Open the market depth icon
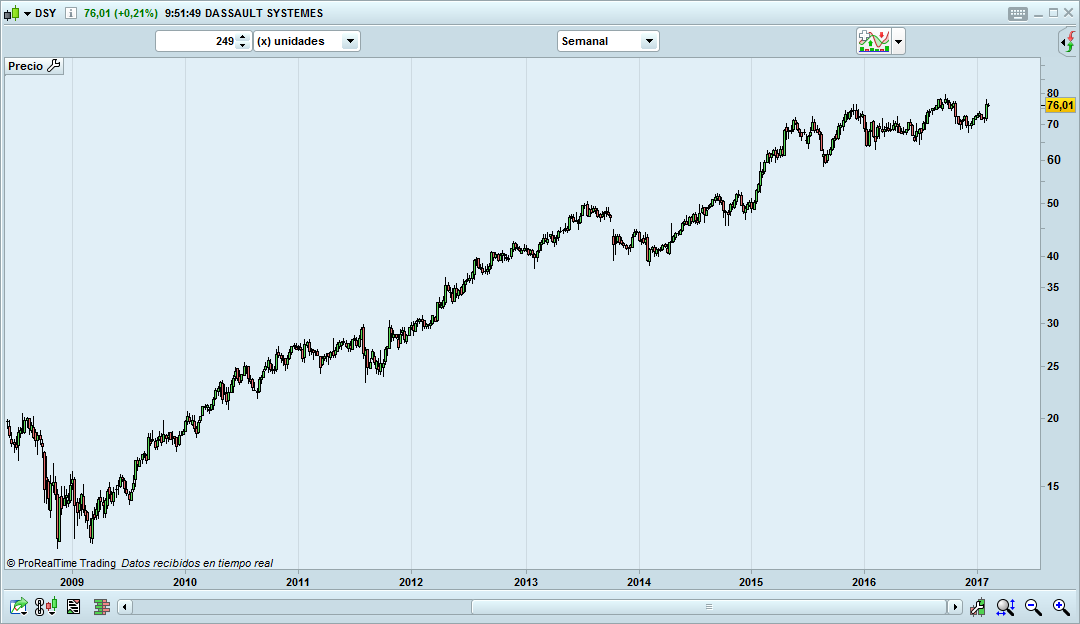The height and width of the screenshot is (624, 1080). coord(101,606)
